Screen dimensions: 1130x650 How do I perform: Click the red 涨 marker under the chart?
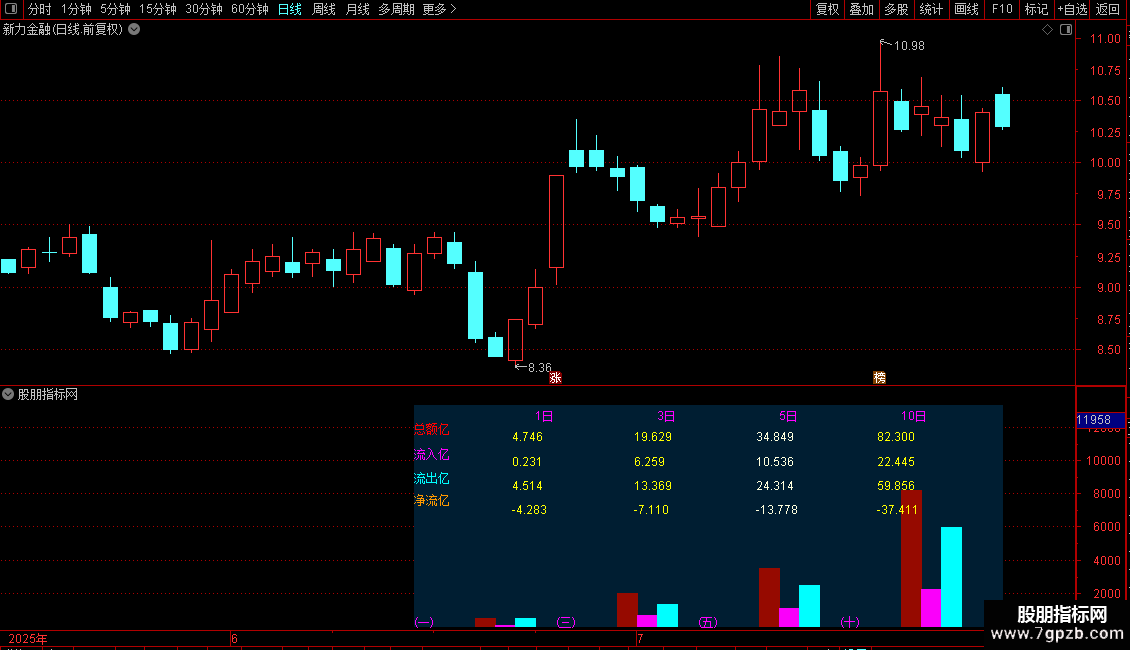click(x=555, y=378)
